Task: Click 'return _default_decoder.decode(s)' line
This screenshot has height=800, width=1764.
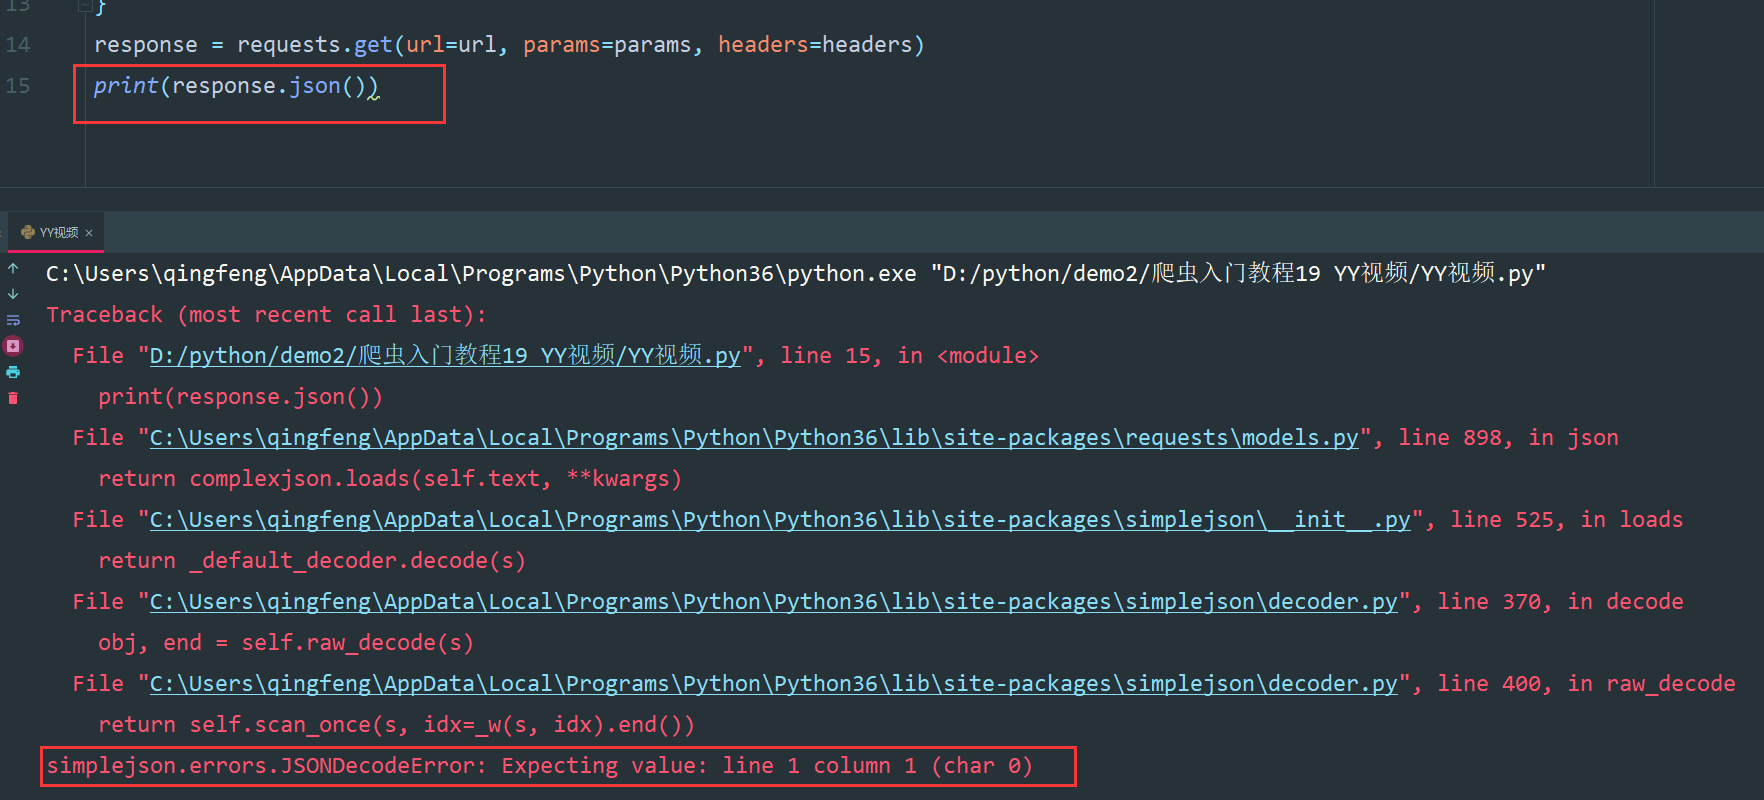Action: point(312,561)
